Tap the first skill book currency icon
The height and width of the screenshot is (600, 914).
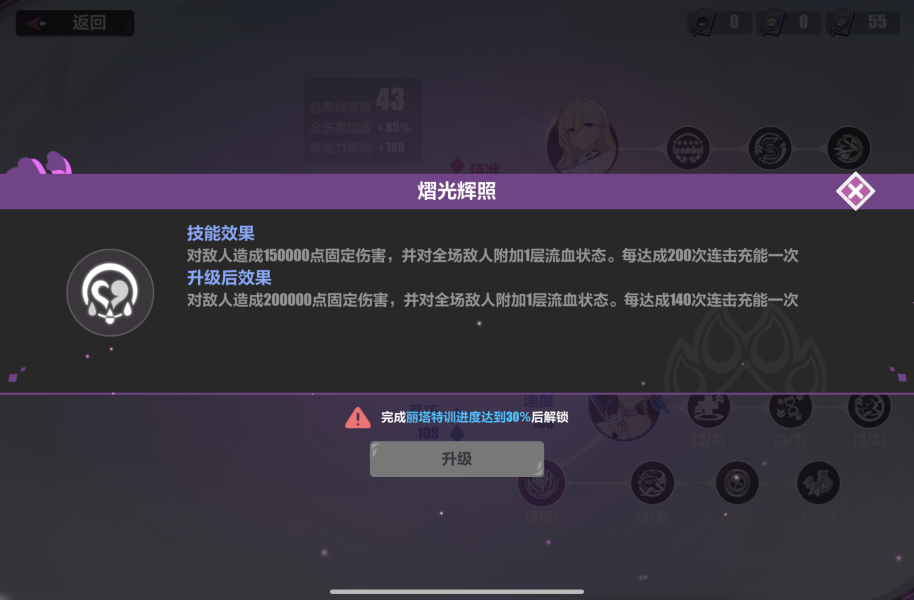(704, 23)
